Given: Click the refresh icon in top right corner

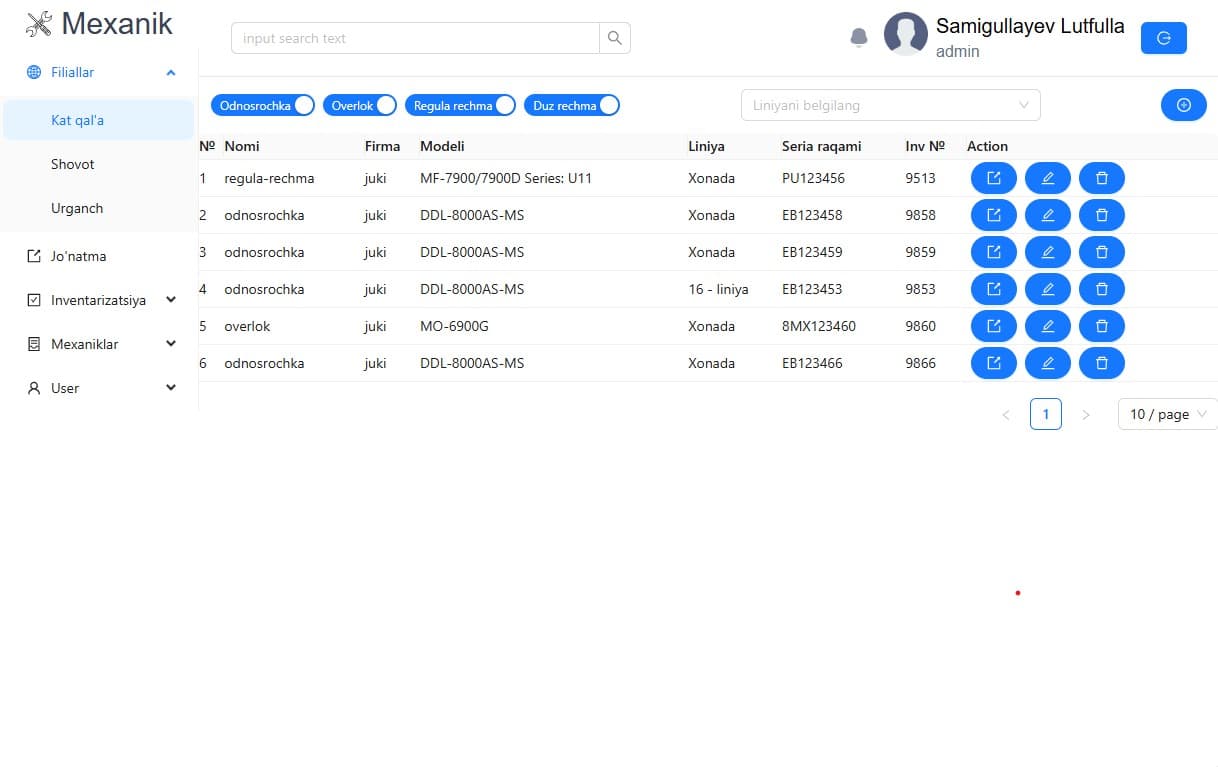Looking at the screenshot, I should coord(1163,38).
